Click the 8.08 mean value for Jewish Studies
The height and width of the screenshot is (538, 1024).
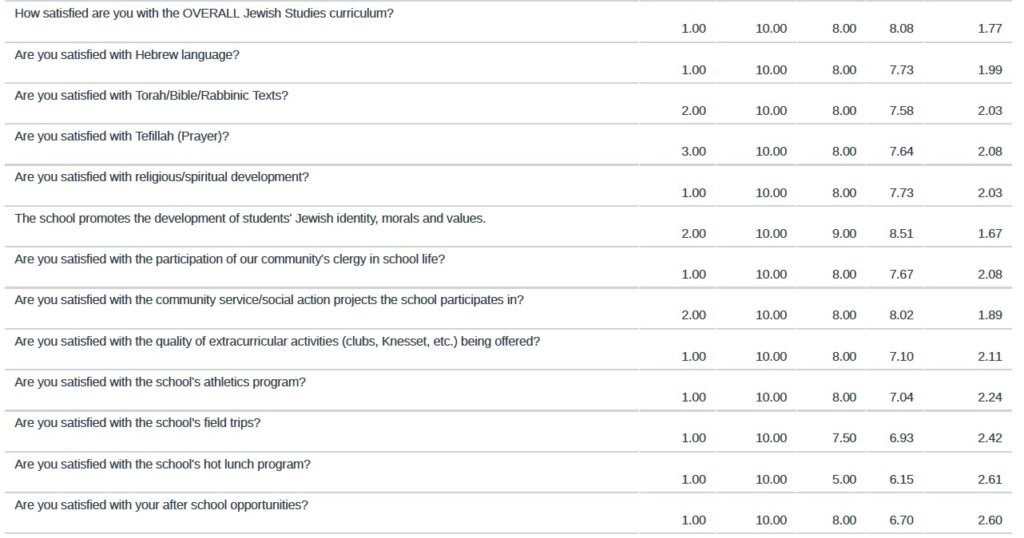pos(901,29)
